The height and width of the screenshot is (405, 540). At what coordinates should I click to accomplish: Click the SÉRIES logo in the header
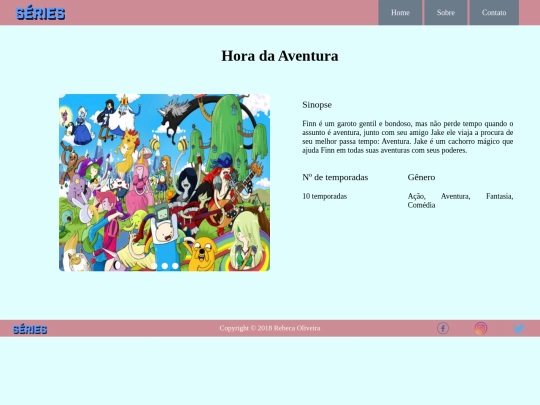pos(40,13)
